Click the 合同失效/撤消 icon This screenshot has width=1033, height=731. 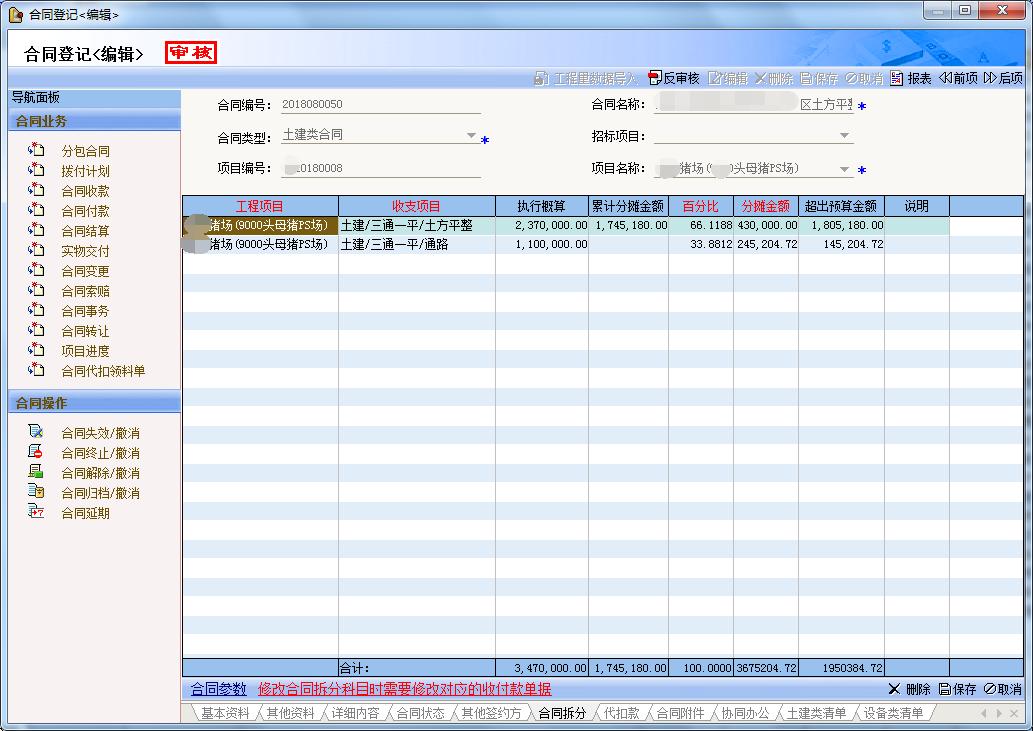[x=37, y=432]
